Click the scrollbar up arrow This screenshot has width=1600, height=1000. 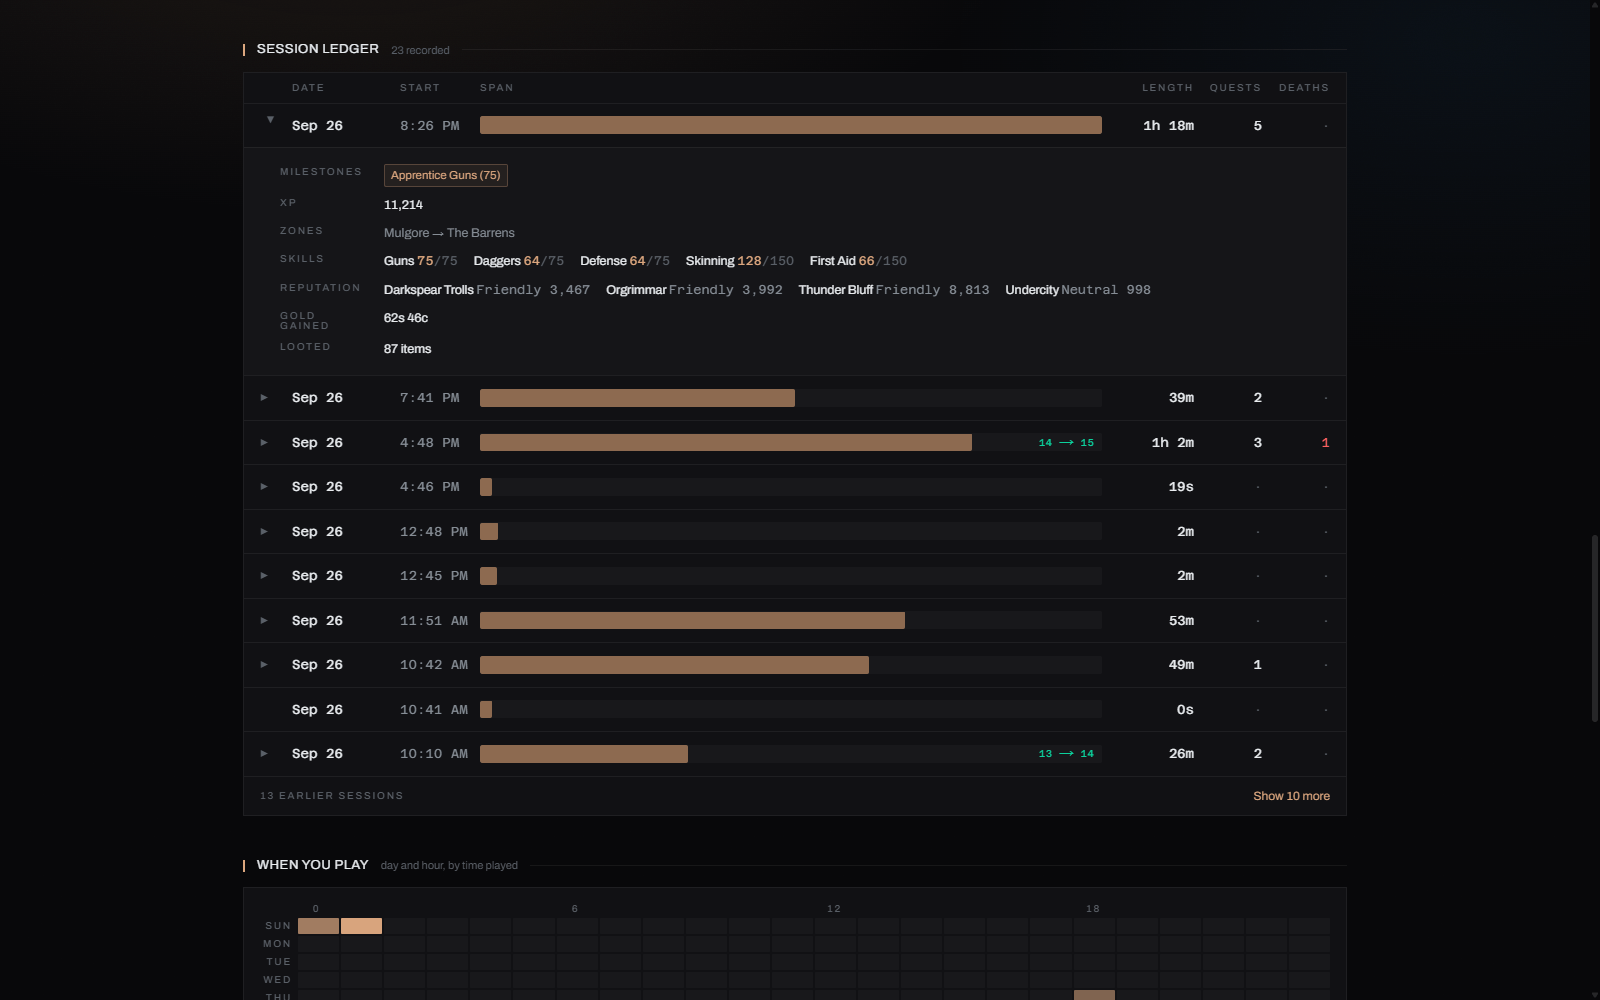[1594, 6]
